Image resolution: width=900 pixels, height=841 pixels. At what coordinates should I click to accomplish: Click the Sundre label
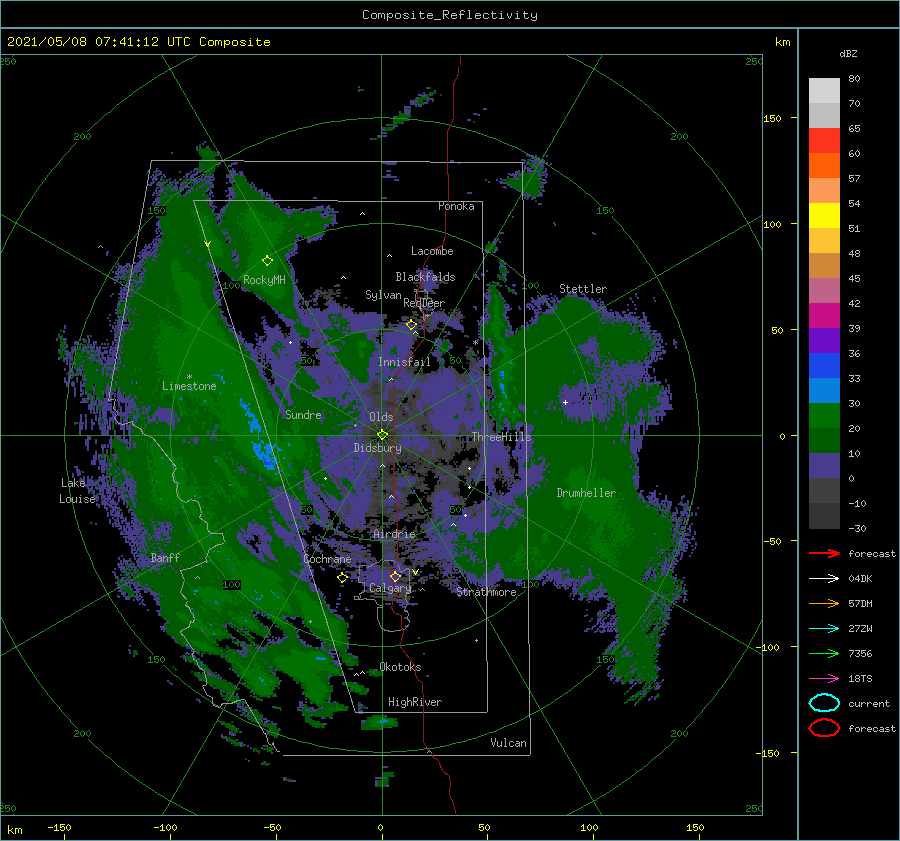[x=303, y=414]
